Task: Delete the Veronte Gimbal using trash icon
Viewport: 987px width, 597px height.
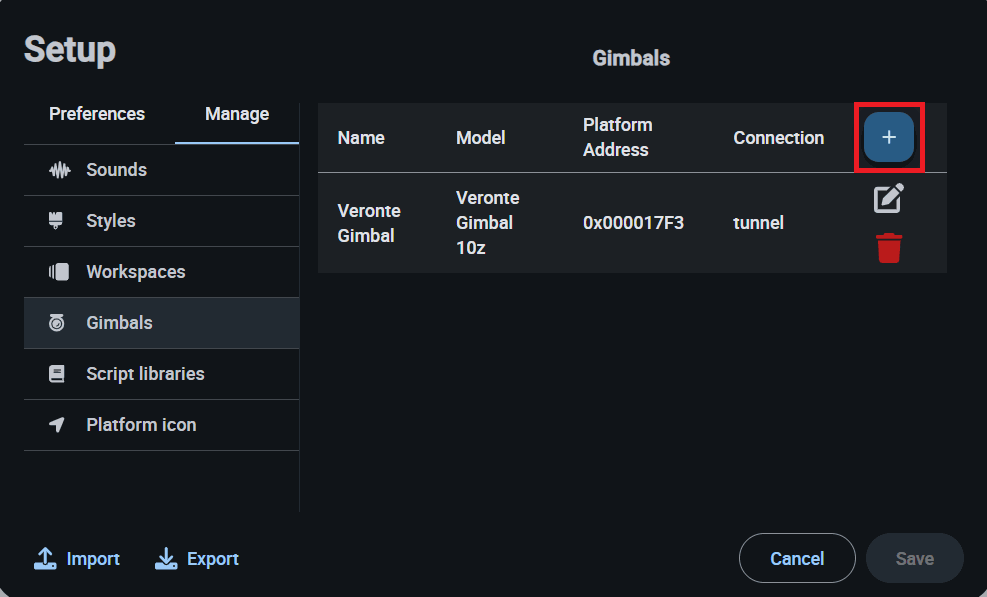Action: [x=888, y=248]
